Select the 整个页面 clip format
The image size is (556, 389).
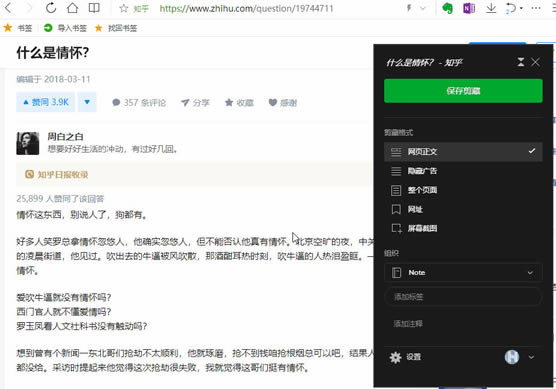tap(463, 190)
